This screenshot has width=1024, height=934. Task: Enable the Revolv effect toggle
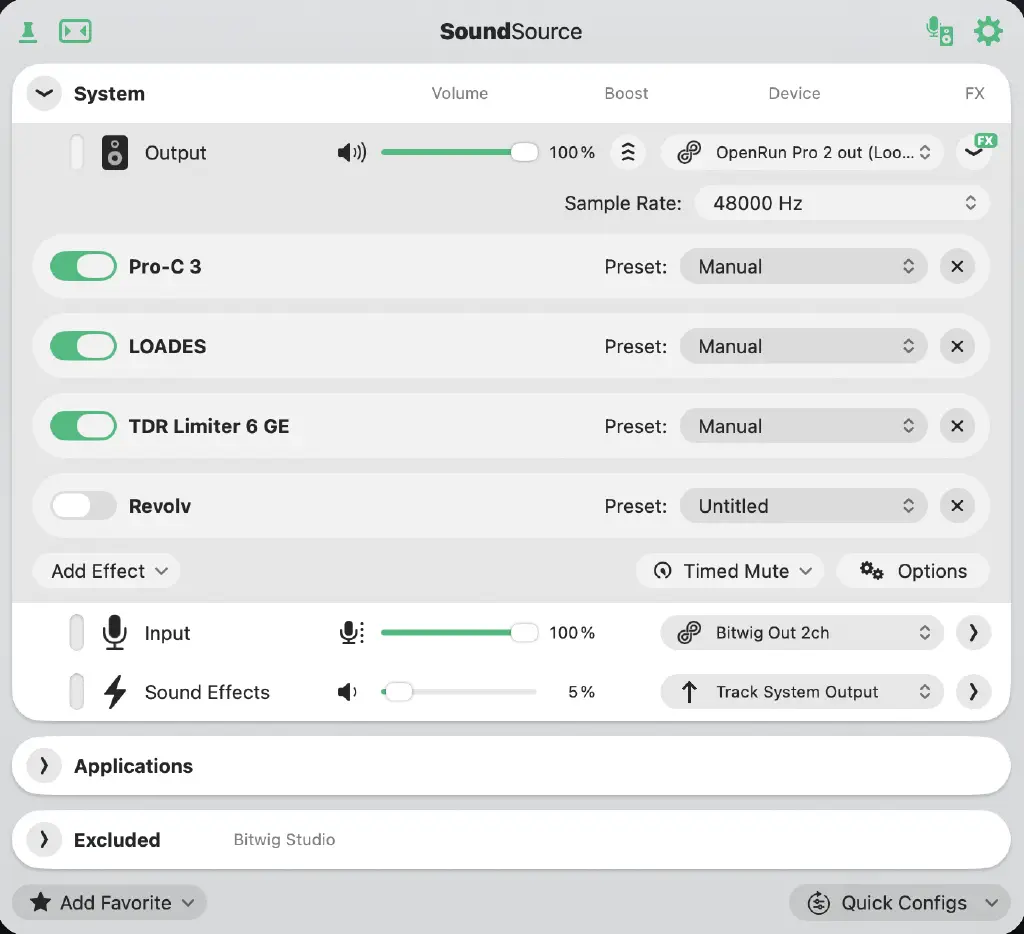point(83,506)
